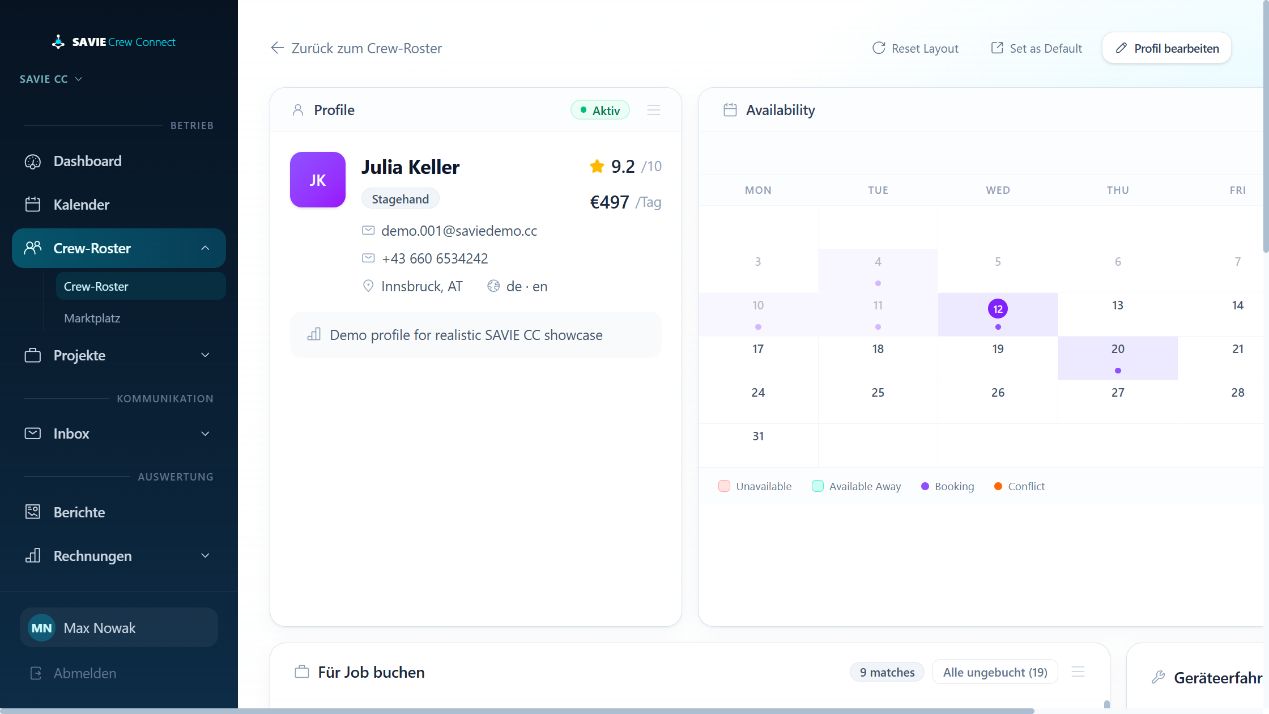Click Alle ungebucht (19) filter button
Image resolution: width=1269 pixels, height=714 pixels.
click(x=995, y=672)
